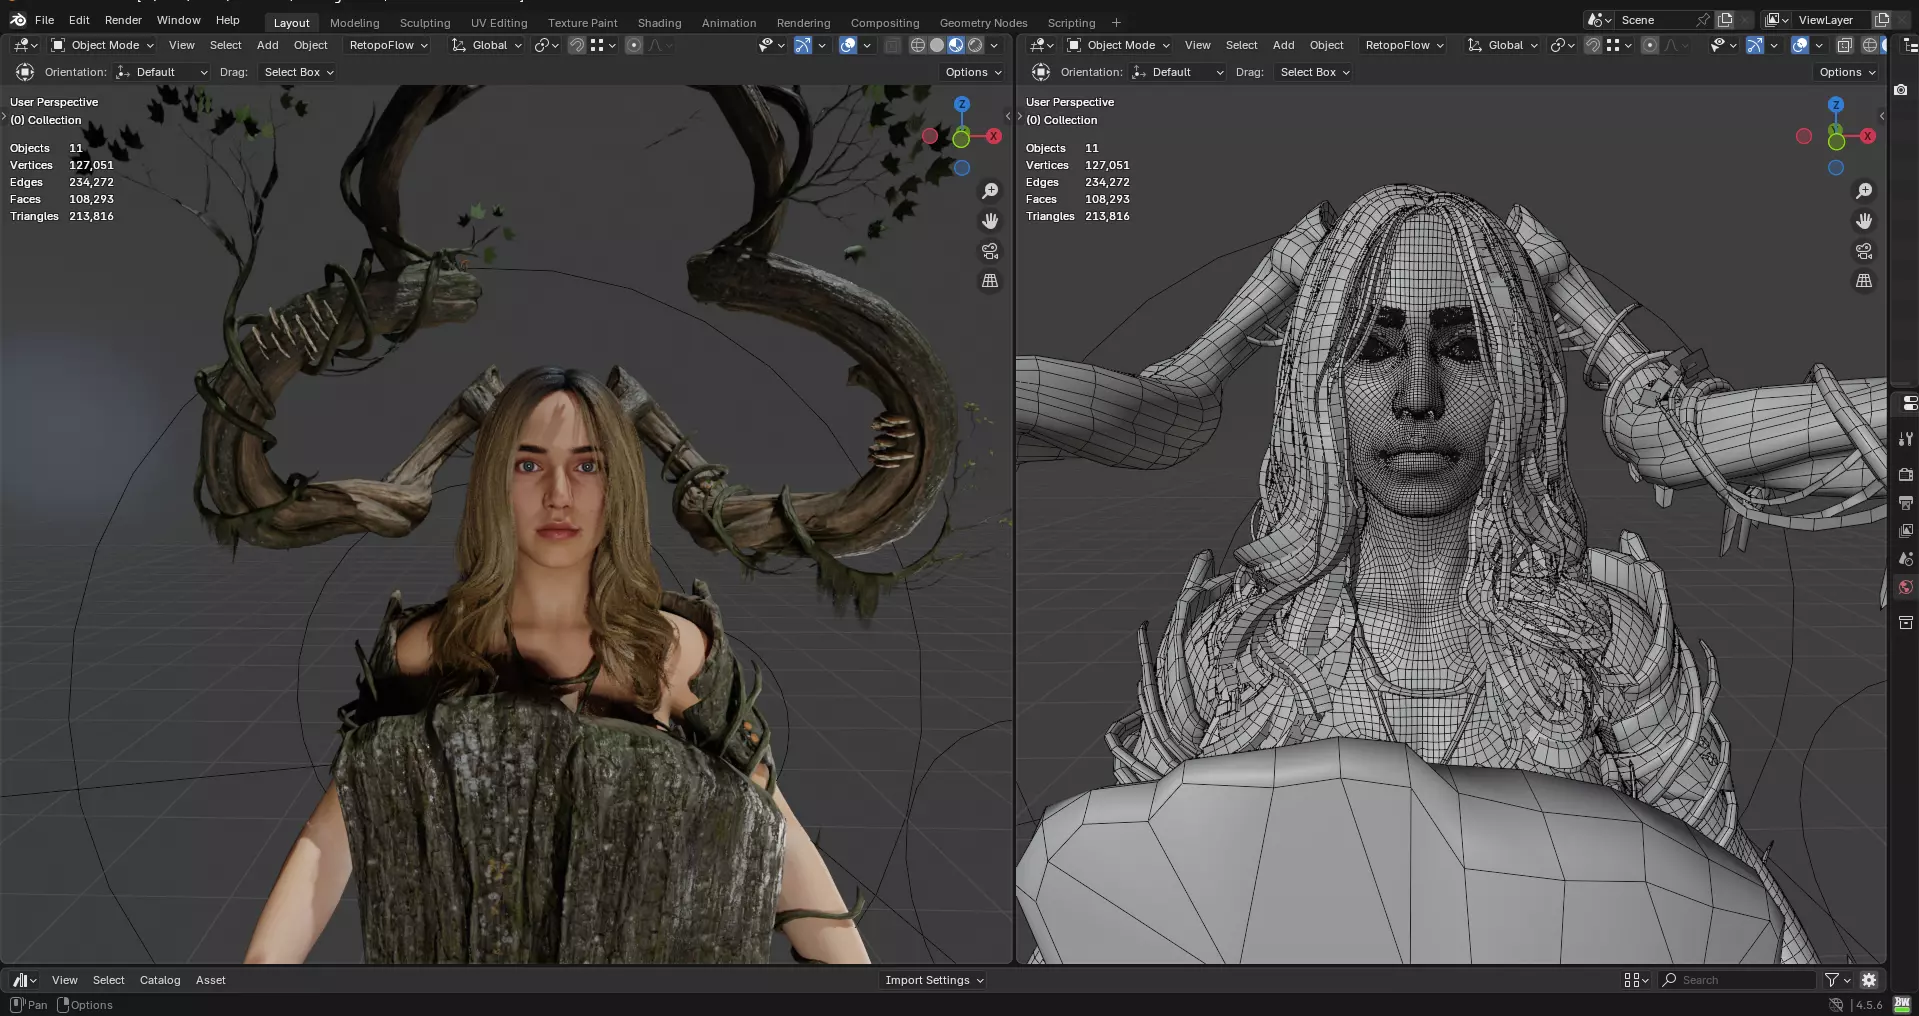
Task: Click the asset browser Search field
Action: 1737,980
